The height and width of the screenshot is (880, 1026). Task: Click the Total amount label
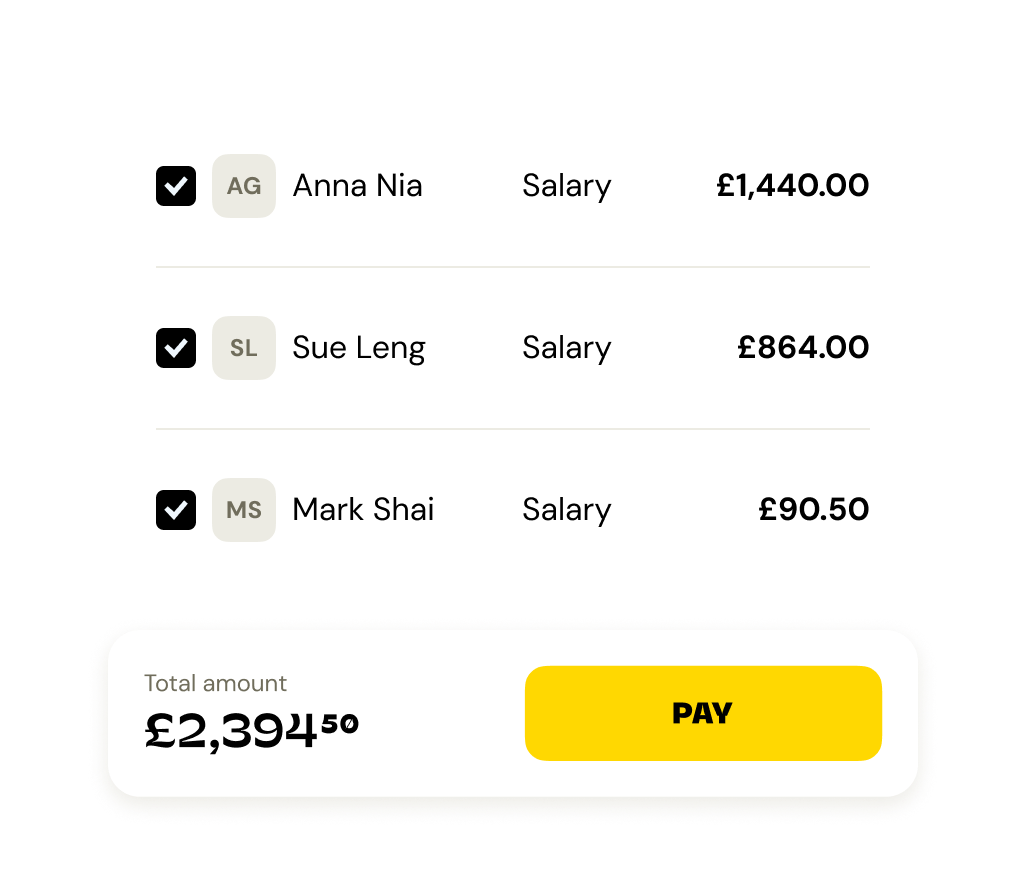tap(215, 683)
